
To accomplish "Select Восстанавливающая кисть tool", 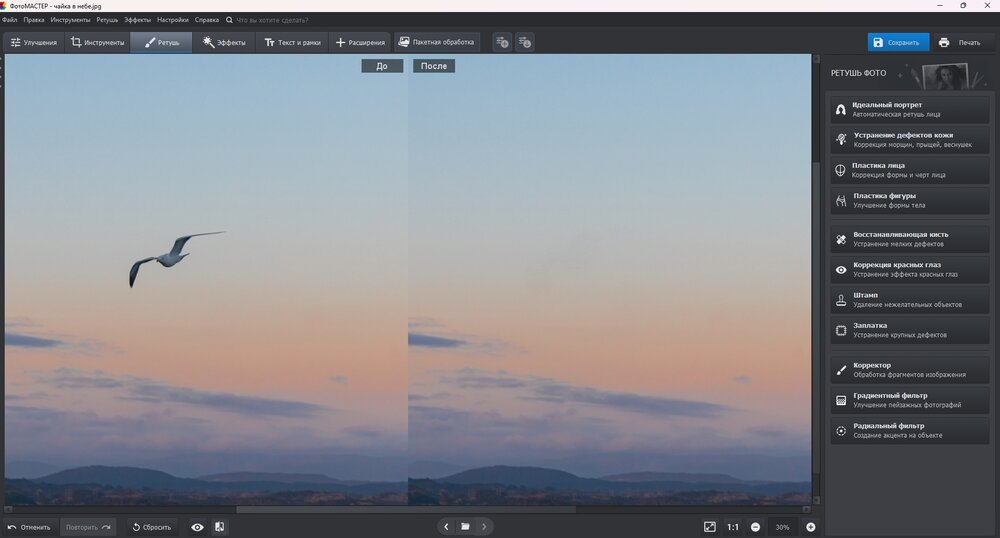I will click(x=909, y=239).
